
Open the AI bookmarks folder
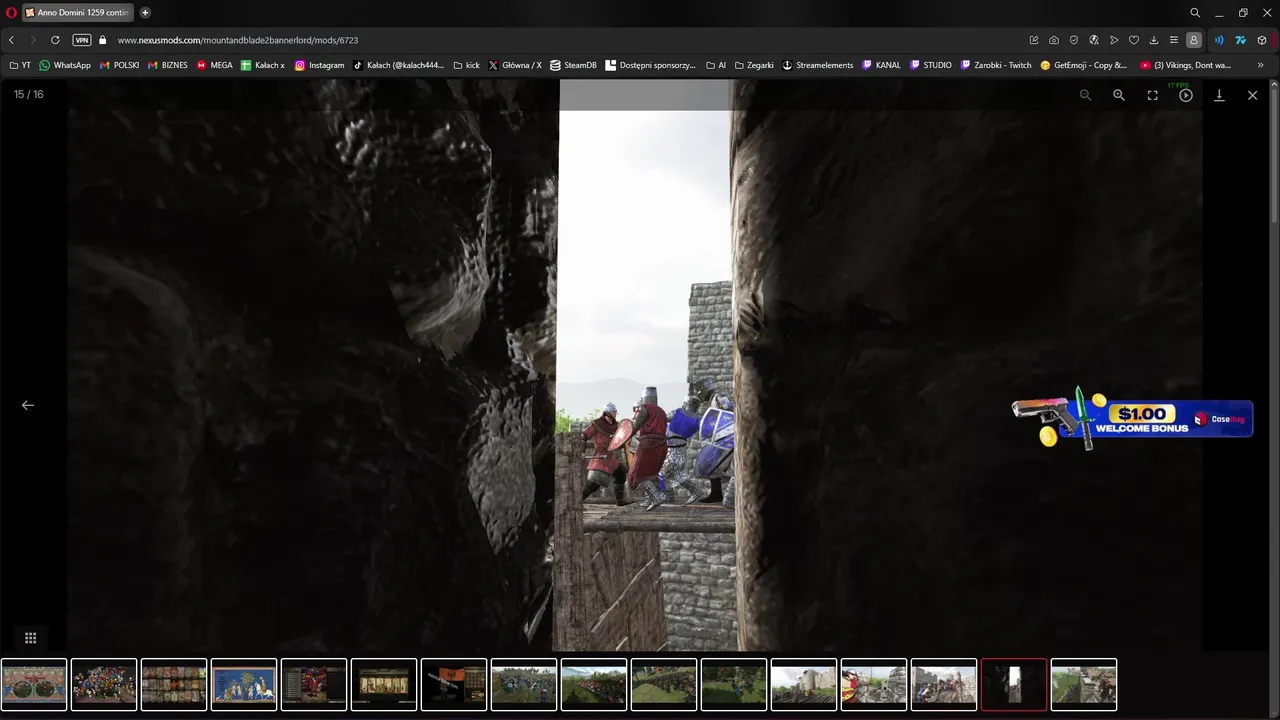(717, 65)
